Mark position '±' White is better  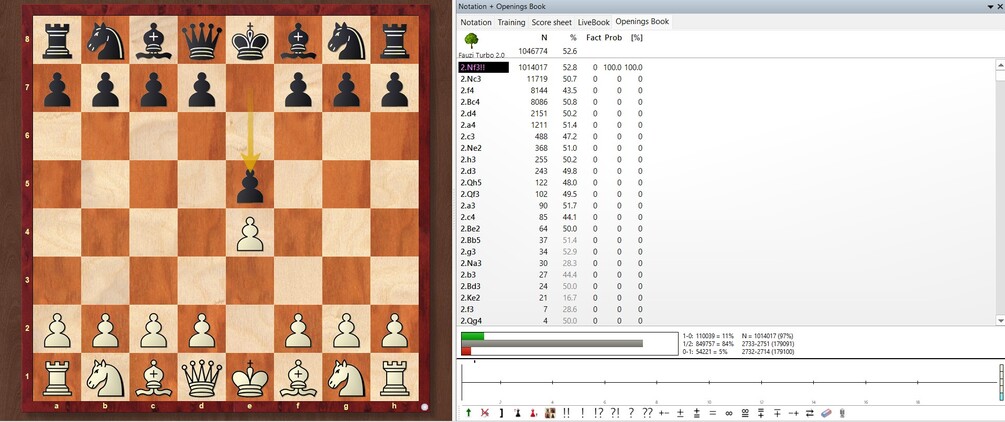click(x=680, y=413)
